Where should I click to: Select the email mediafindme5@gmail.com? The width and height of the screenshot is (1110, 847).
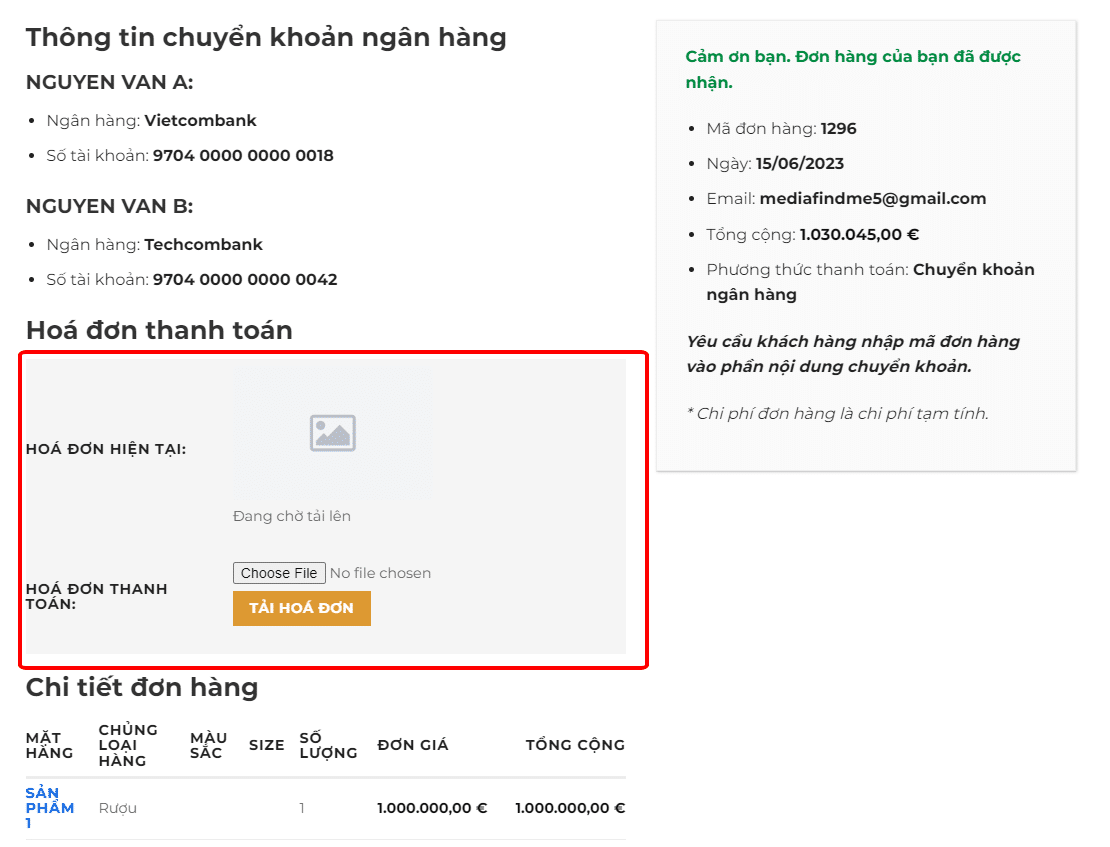coord(873,198)
